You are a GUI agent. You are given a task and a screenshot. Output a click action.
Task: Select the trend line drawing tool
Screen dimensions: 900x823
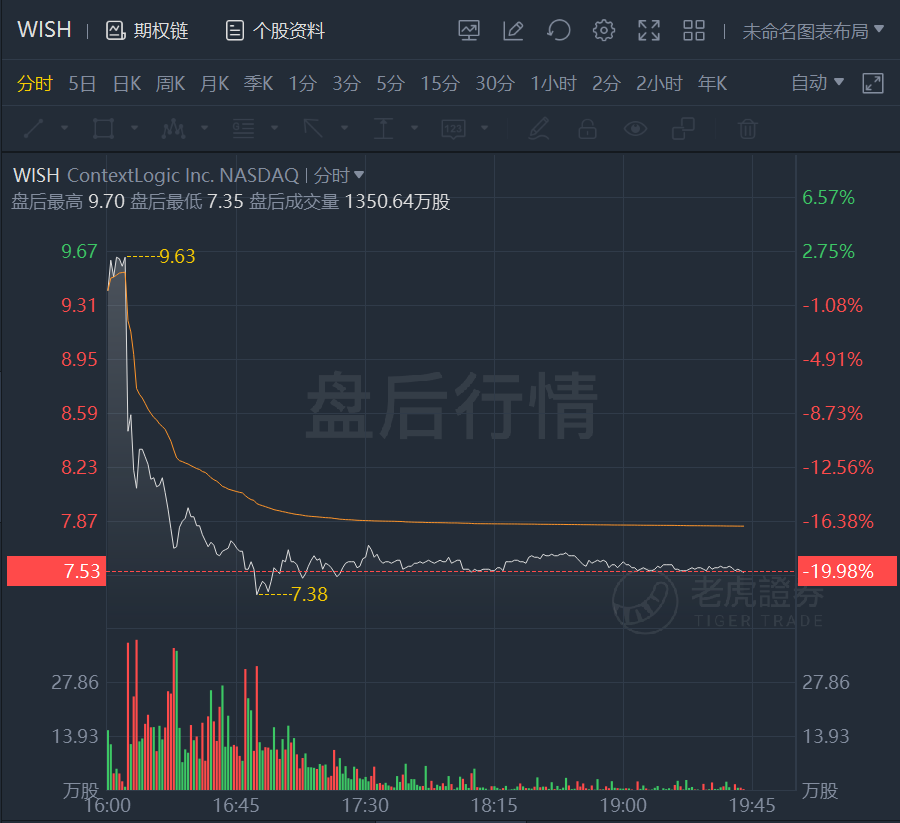(x=33, y=129)
